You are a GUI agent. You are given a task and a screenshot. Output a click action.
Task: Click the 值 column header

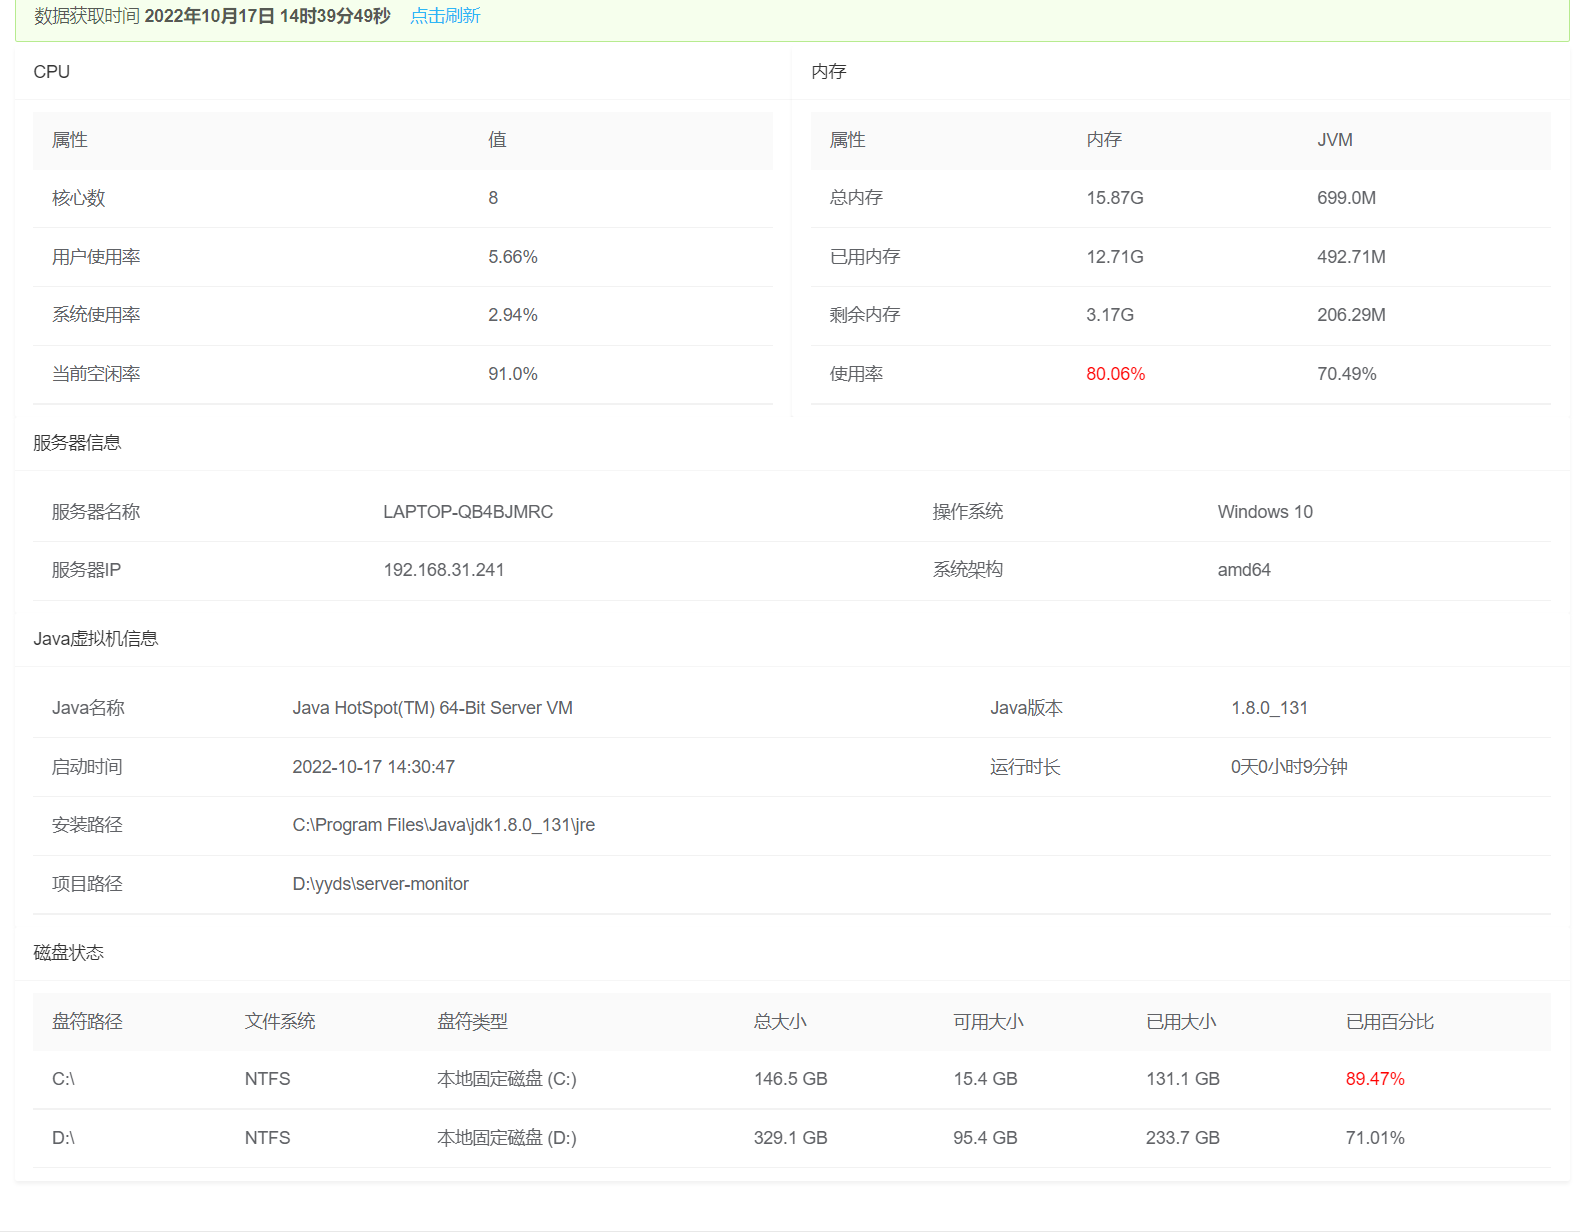[x=497, y=140]
